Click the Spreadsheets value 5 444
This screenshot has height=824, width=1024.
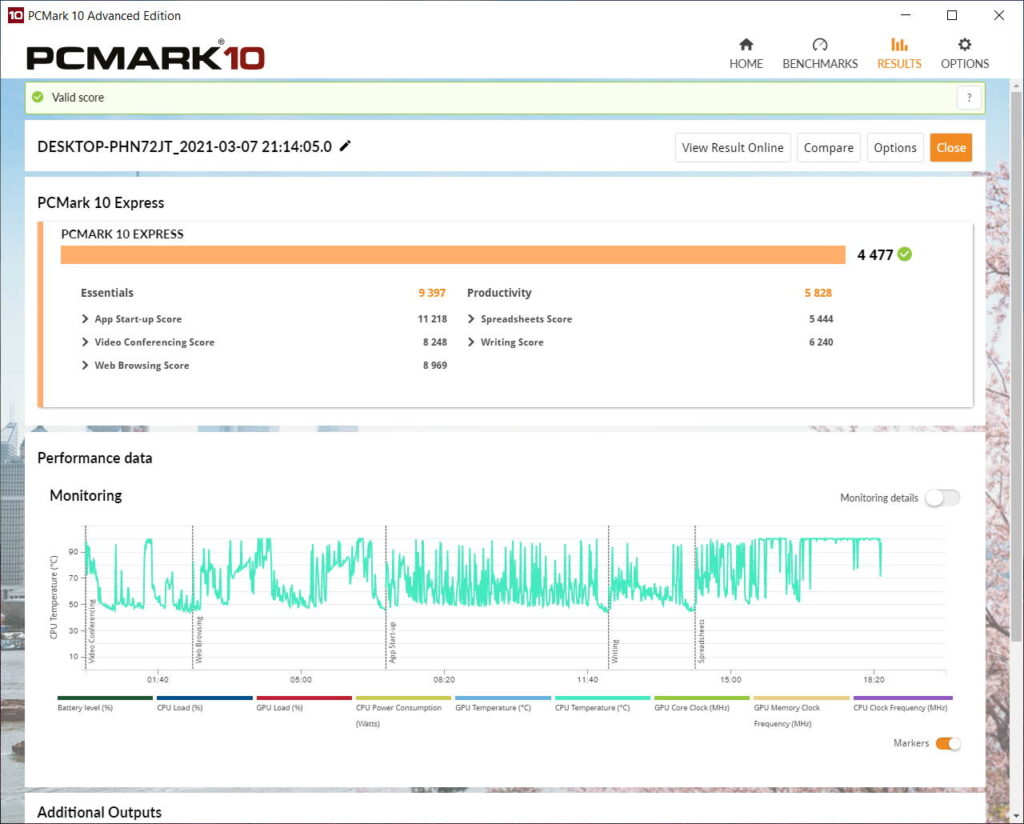click(821, 319)
